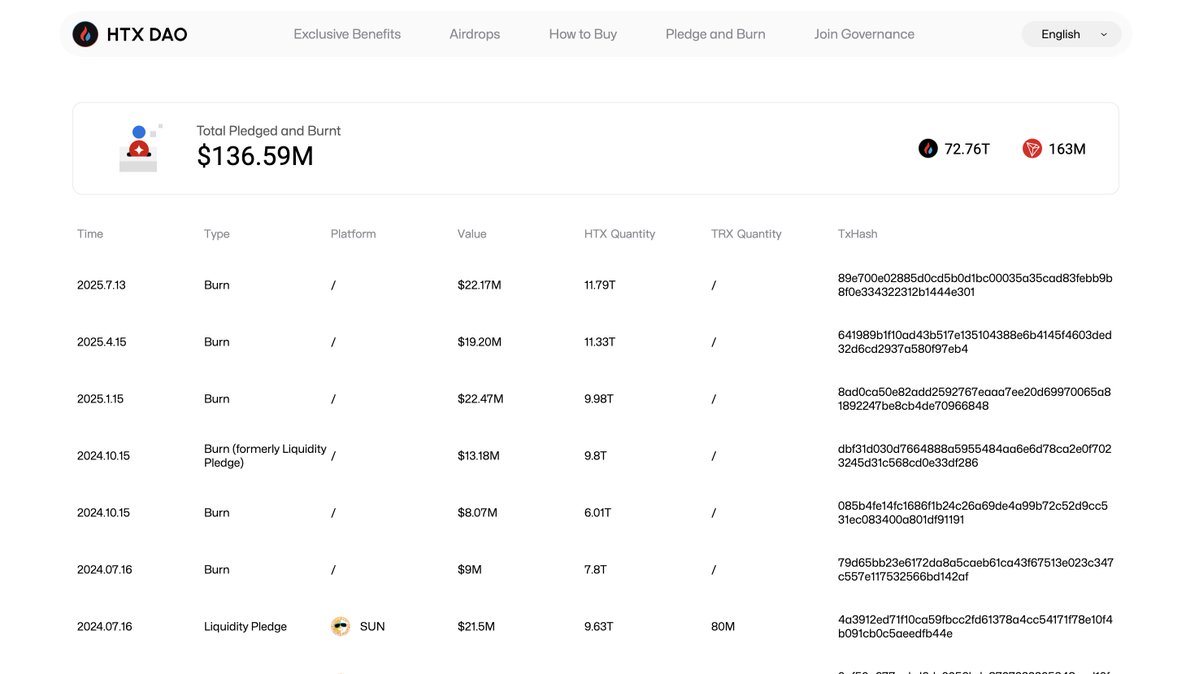This screenshot has width=1199, height=674.
Task: Click the HTX quantity 6.01T
Action: click(x=598, y=513)
